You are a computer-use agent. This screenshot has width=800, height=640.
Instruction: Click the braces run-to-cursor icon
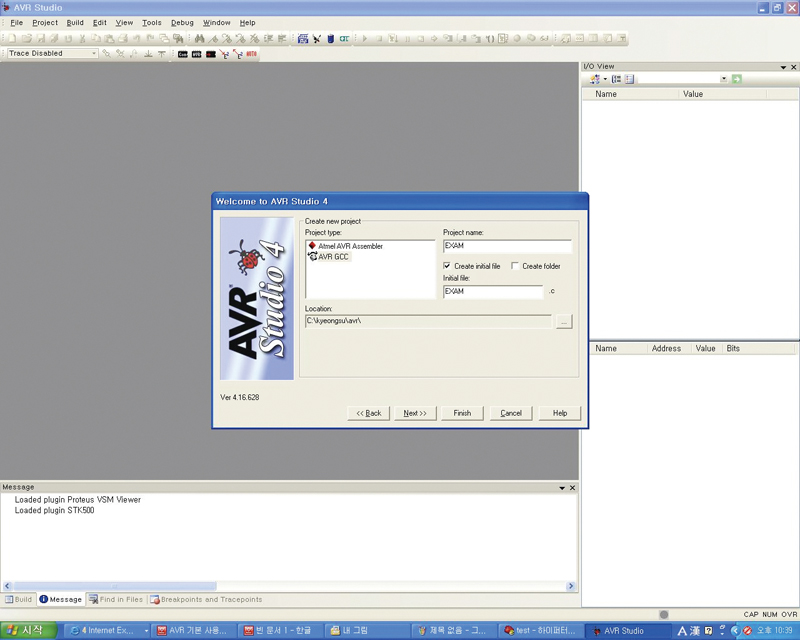point(489,38)
